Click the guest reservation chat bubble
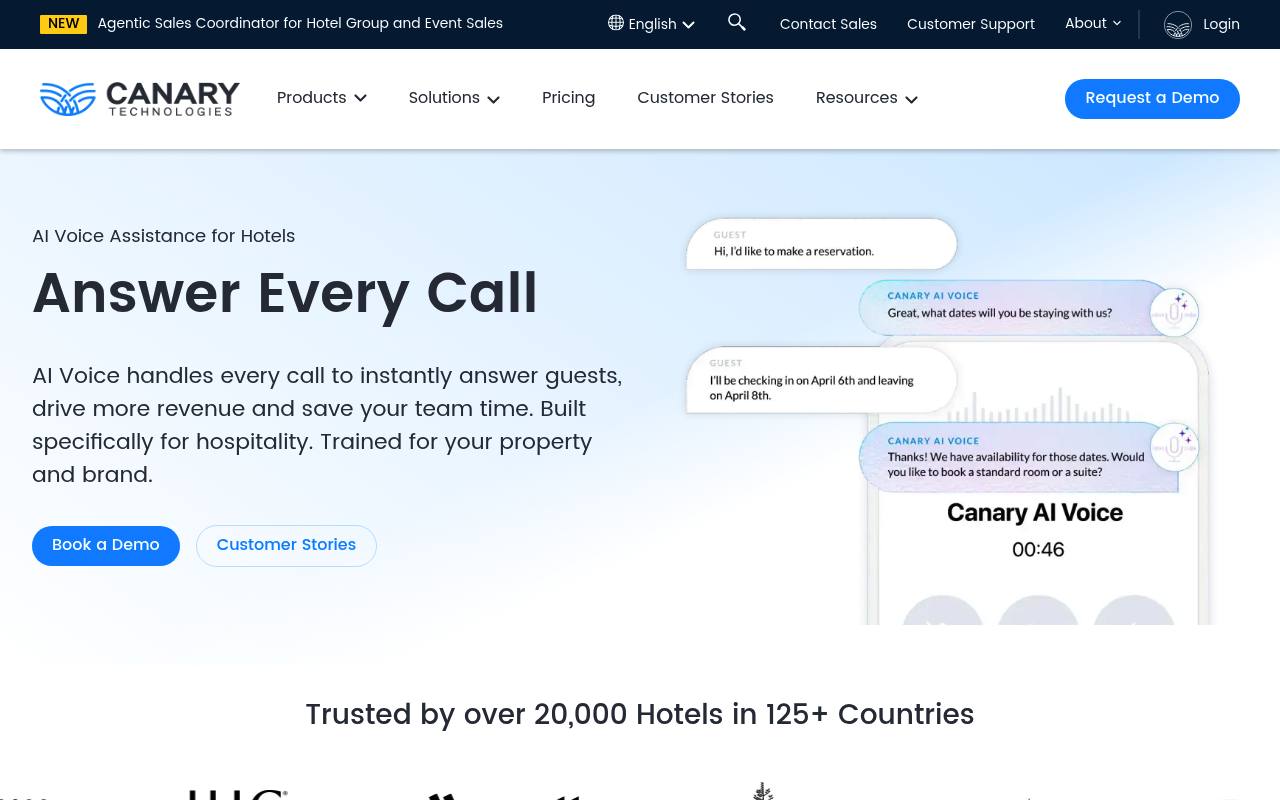1280x800 pixels. (821, 244)
